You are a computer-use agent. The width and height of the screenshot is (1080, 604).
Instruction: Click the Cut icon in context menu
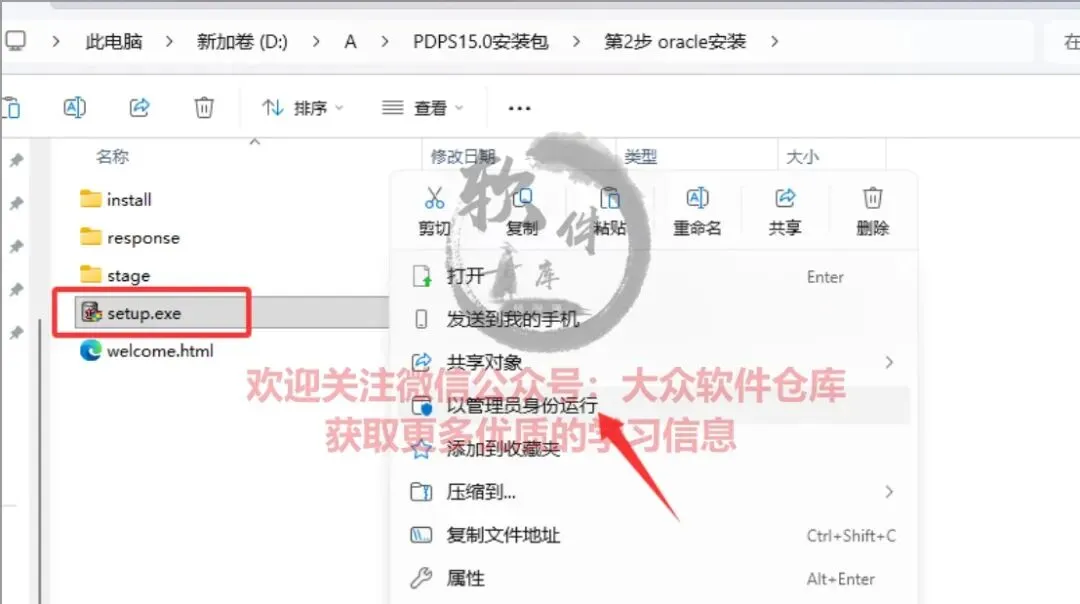[434, 198]
